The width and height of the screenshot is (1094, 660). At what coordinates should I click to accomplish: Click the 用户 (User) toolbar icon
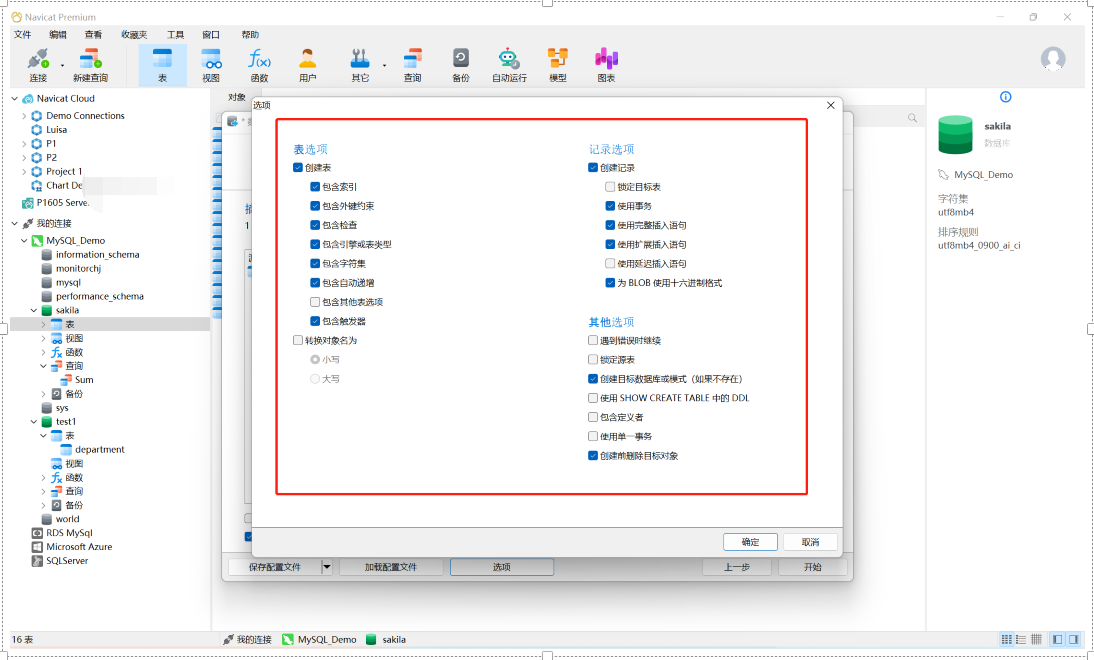[307, 59]
